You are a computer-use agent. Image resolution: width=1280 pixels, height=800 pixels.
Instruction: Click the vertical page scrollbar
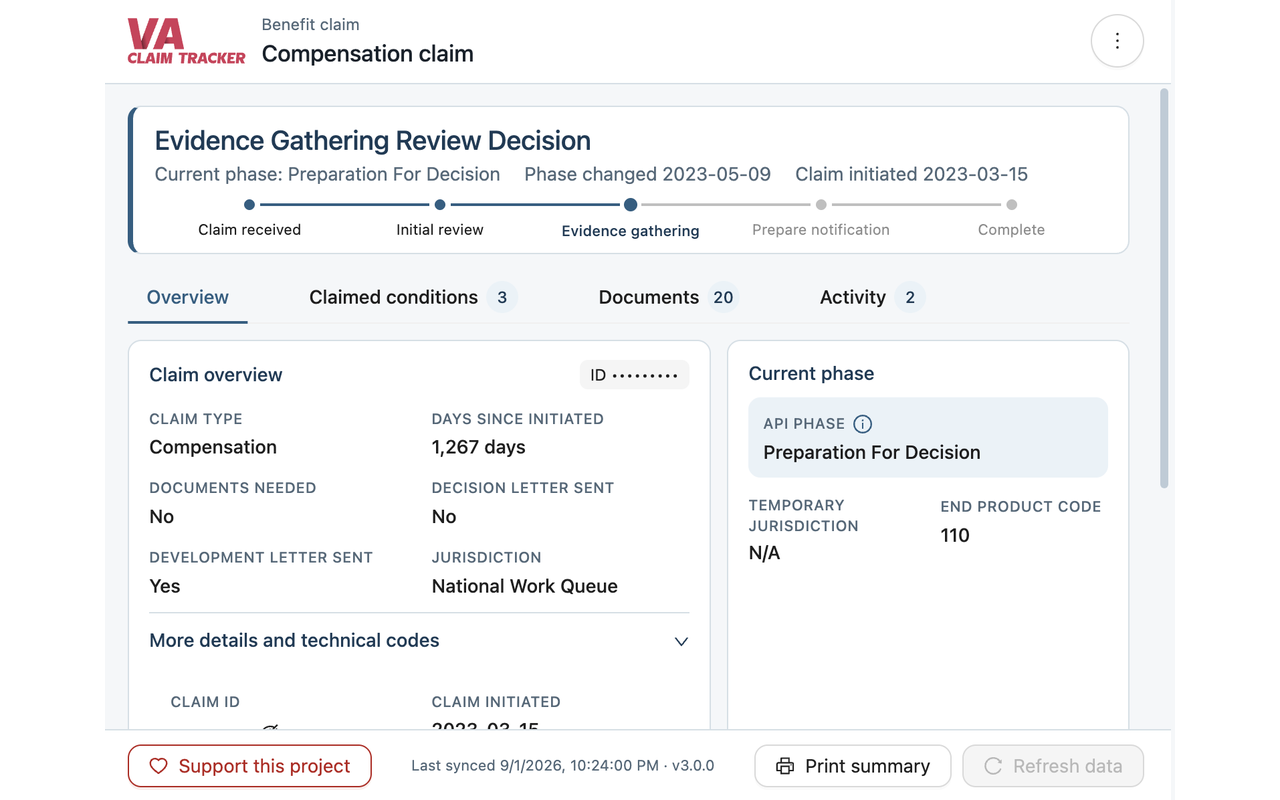click(x=1164, y=288)
